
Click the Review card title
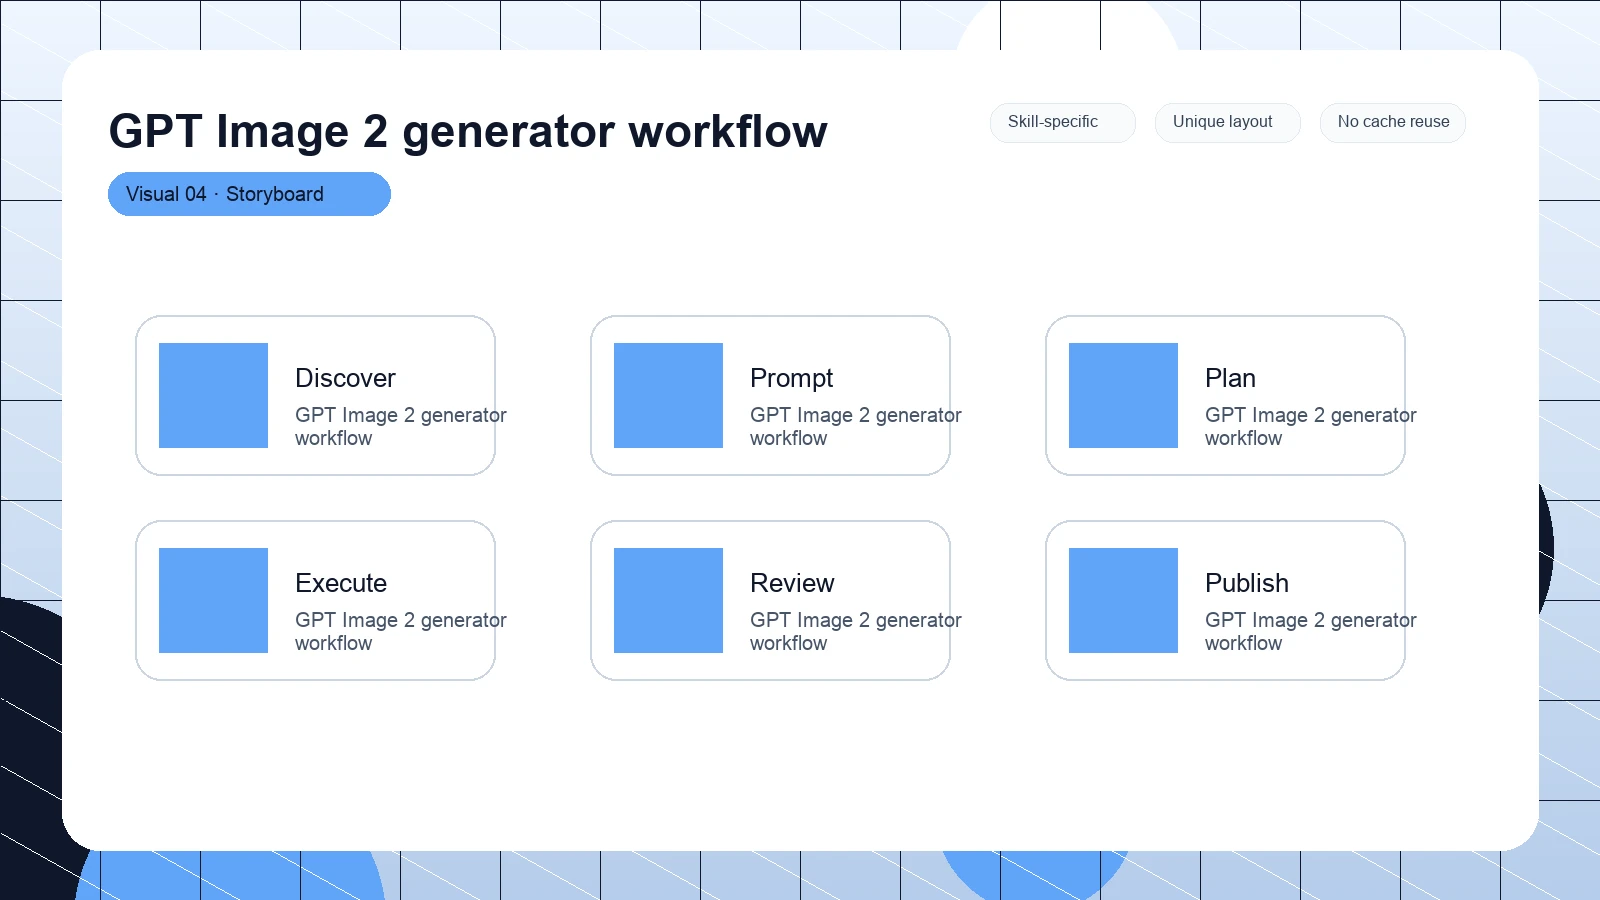[x=792, y=583]
